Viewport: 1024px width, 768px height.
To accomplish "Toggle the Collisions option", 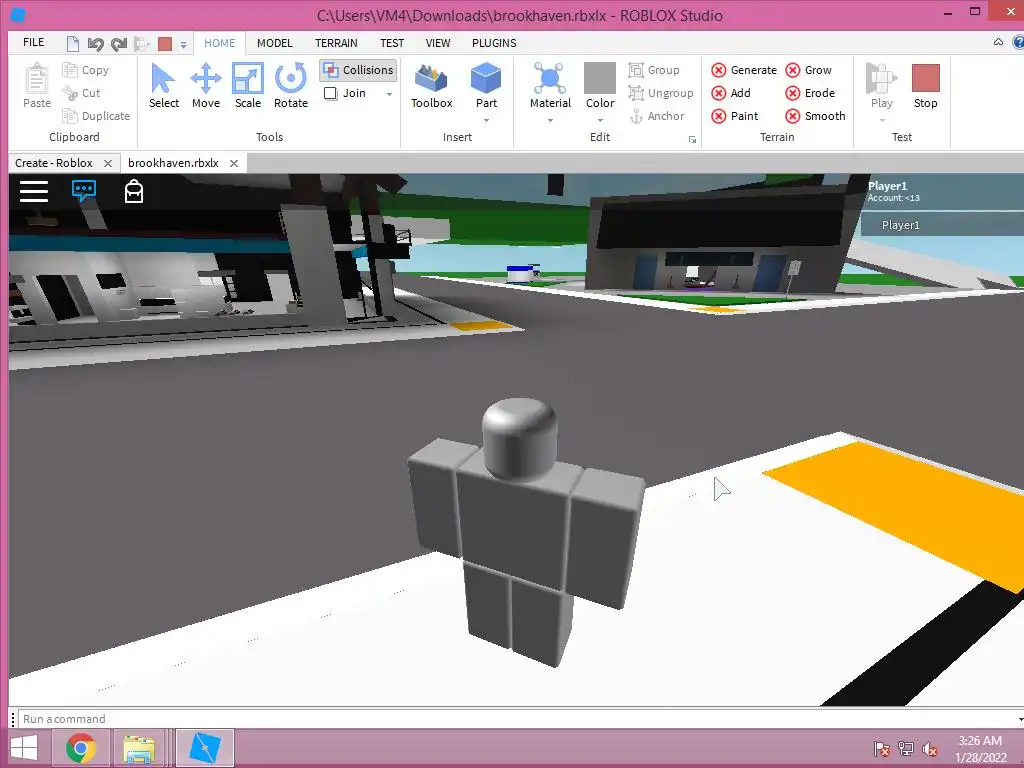I will click(358, 70).
